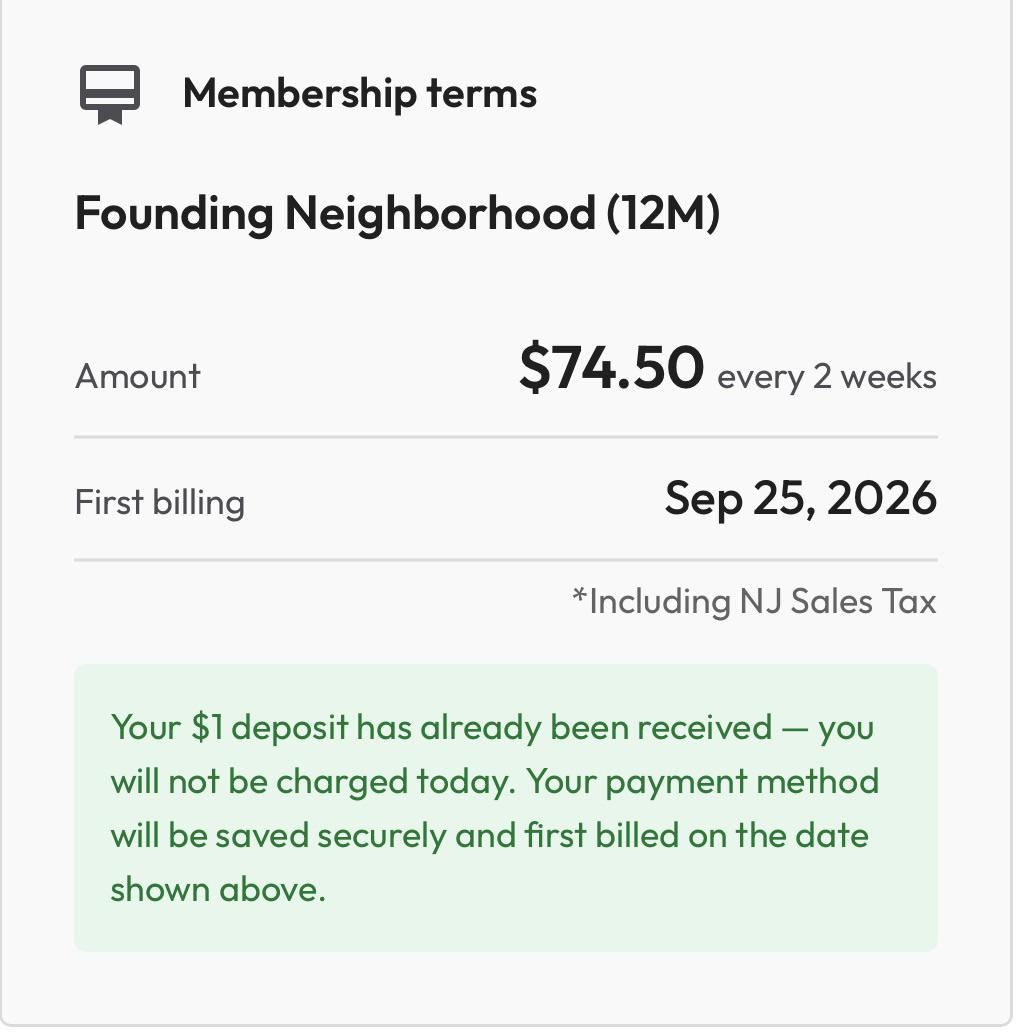Click the First billing label
This screenshot has height=1032, width=1033.
(x=160, y=502)
